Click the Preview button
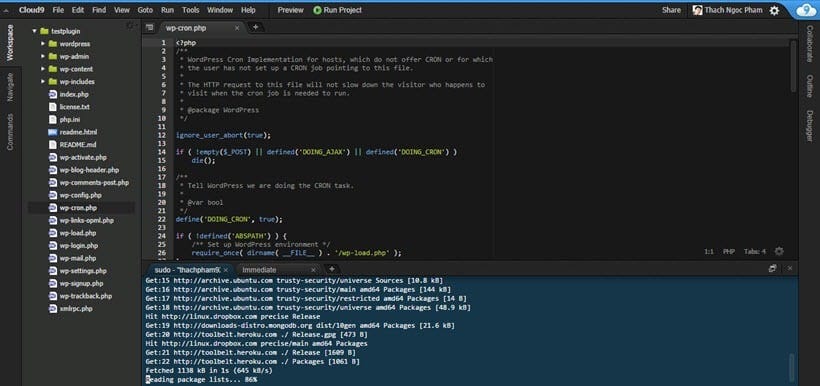Screen dimensions: 820x386 point(290,10)
